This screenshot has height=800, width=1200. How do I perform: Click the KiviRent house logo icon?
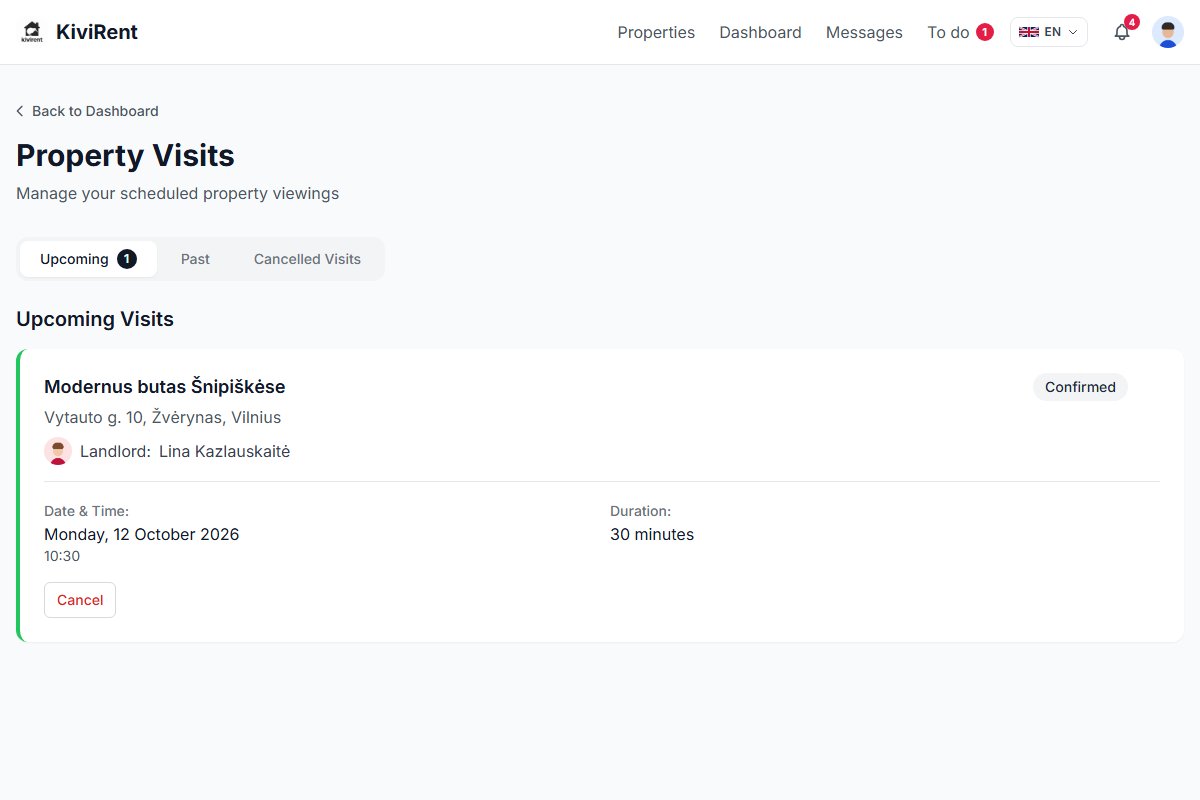point(32,32)
